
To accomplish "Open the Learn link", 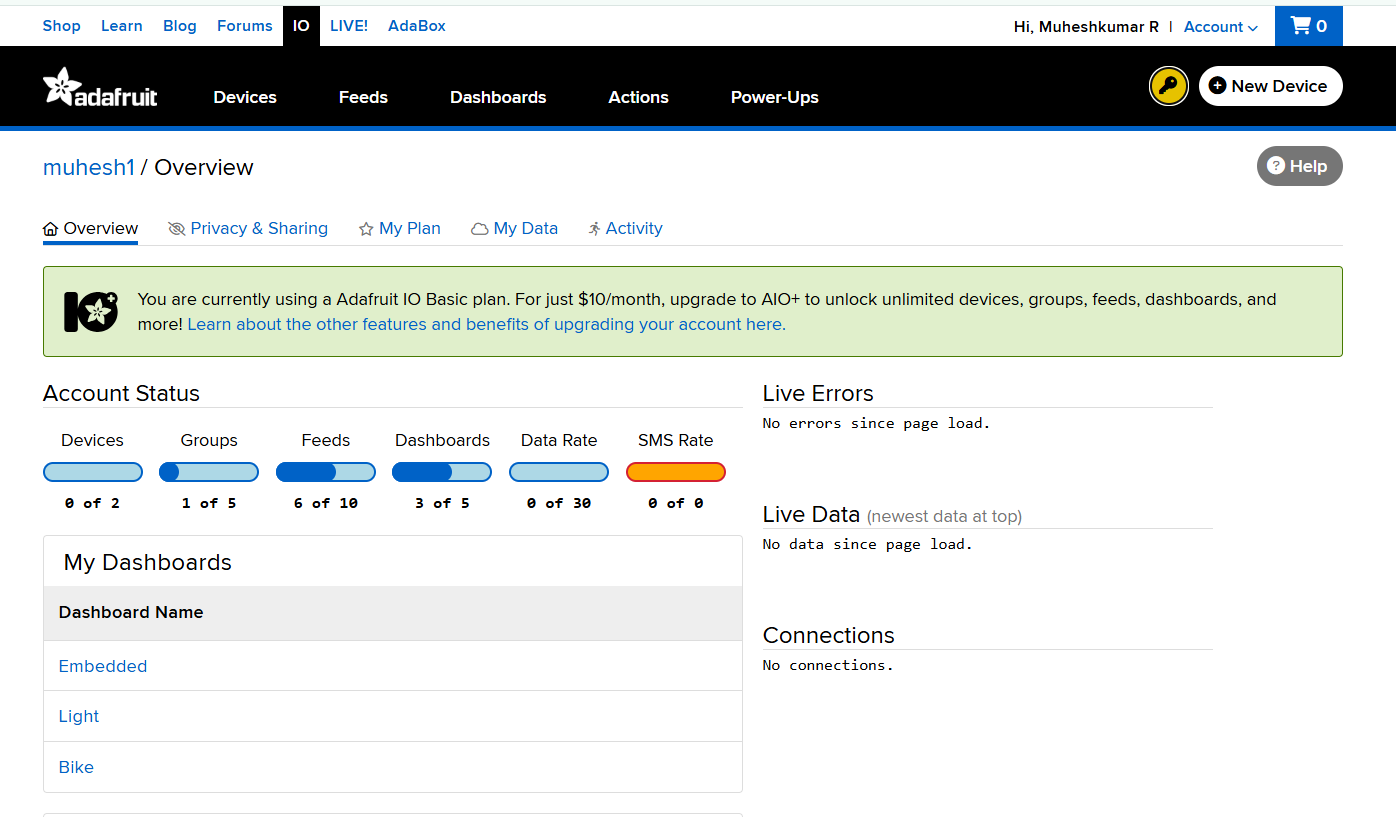I will click(x=122, y=26).
